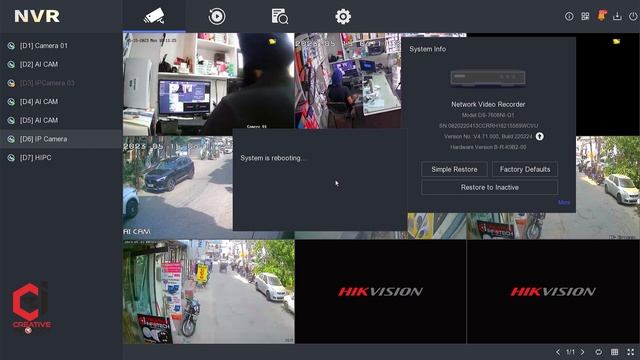Select the middle Hikvision placeholder window

380,291
